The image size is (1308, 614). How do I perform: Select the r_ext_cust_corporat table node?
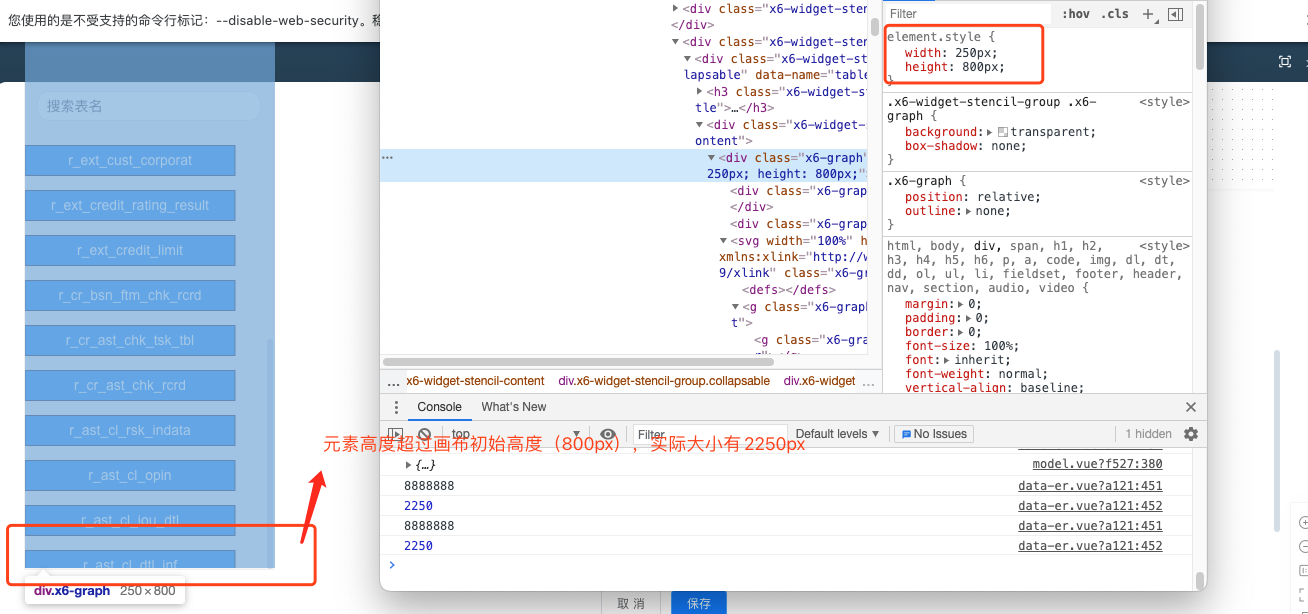(130, 160)
